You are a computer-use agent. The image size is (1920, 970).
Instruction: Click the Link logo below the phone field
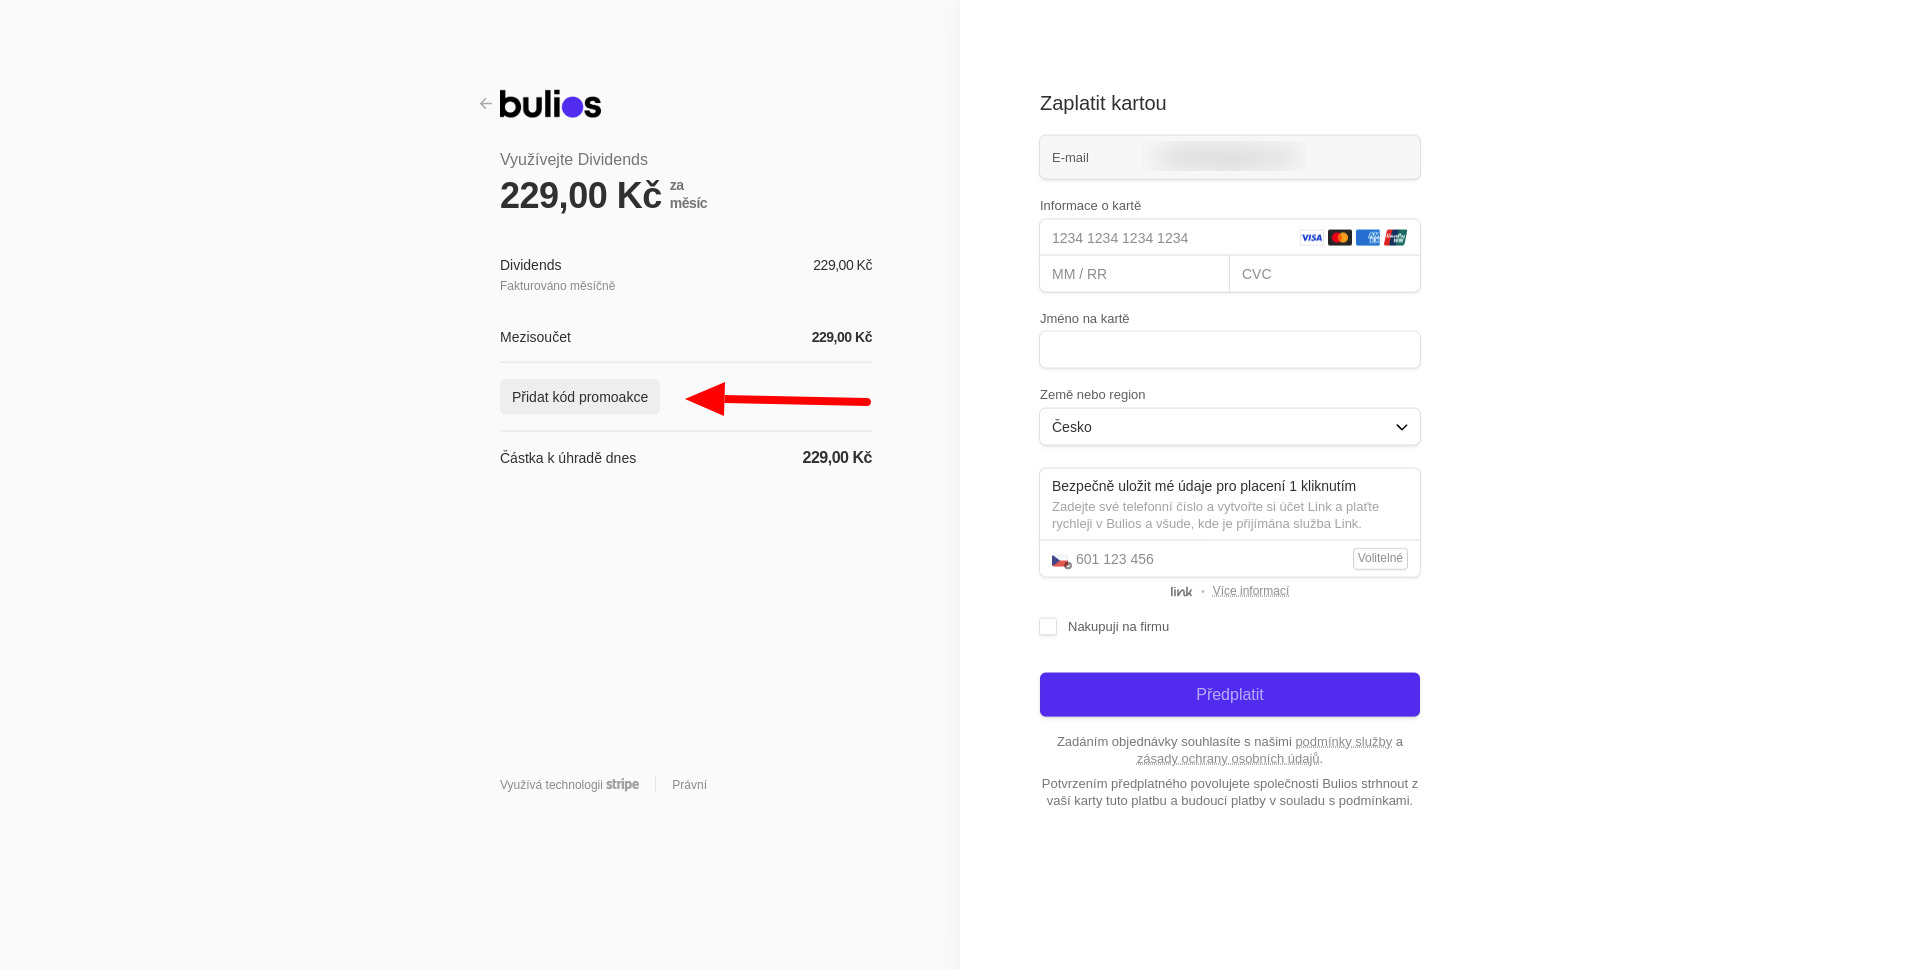click(1181, 592)
